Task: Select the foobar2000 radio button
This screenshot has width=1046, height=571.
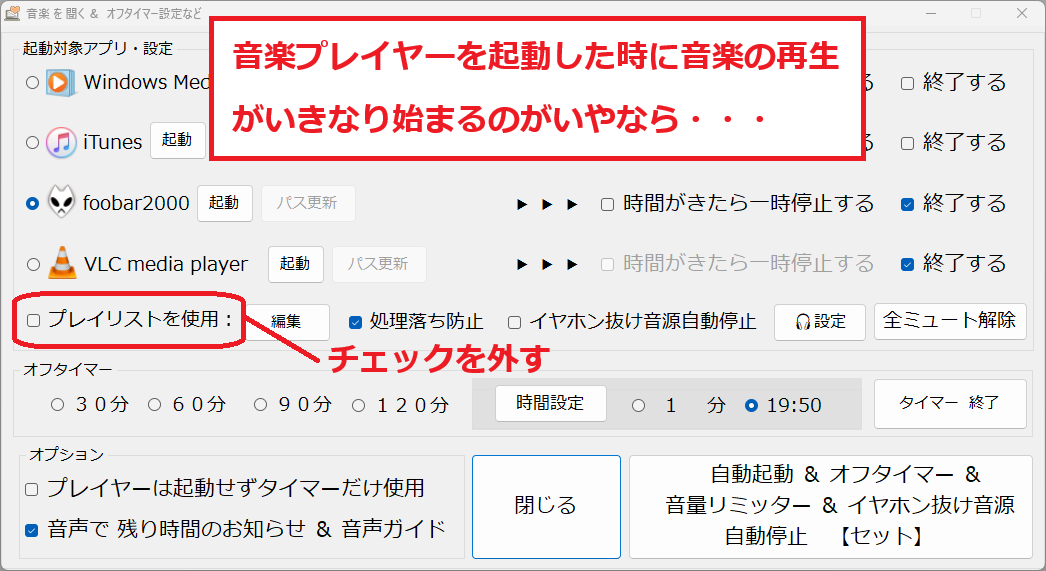Action: coord(33,203)
